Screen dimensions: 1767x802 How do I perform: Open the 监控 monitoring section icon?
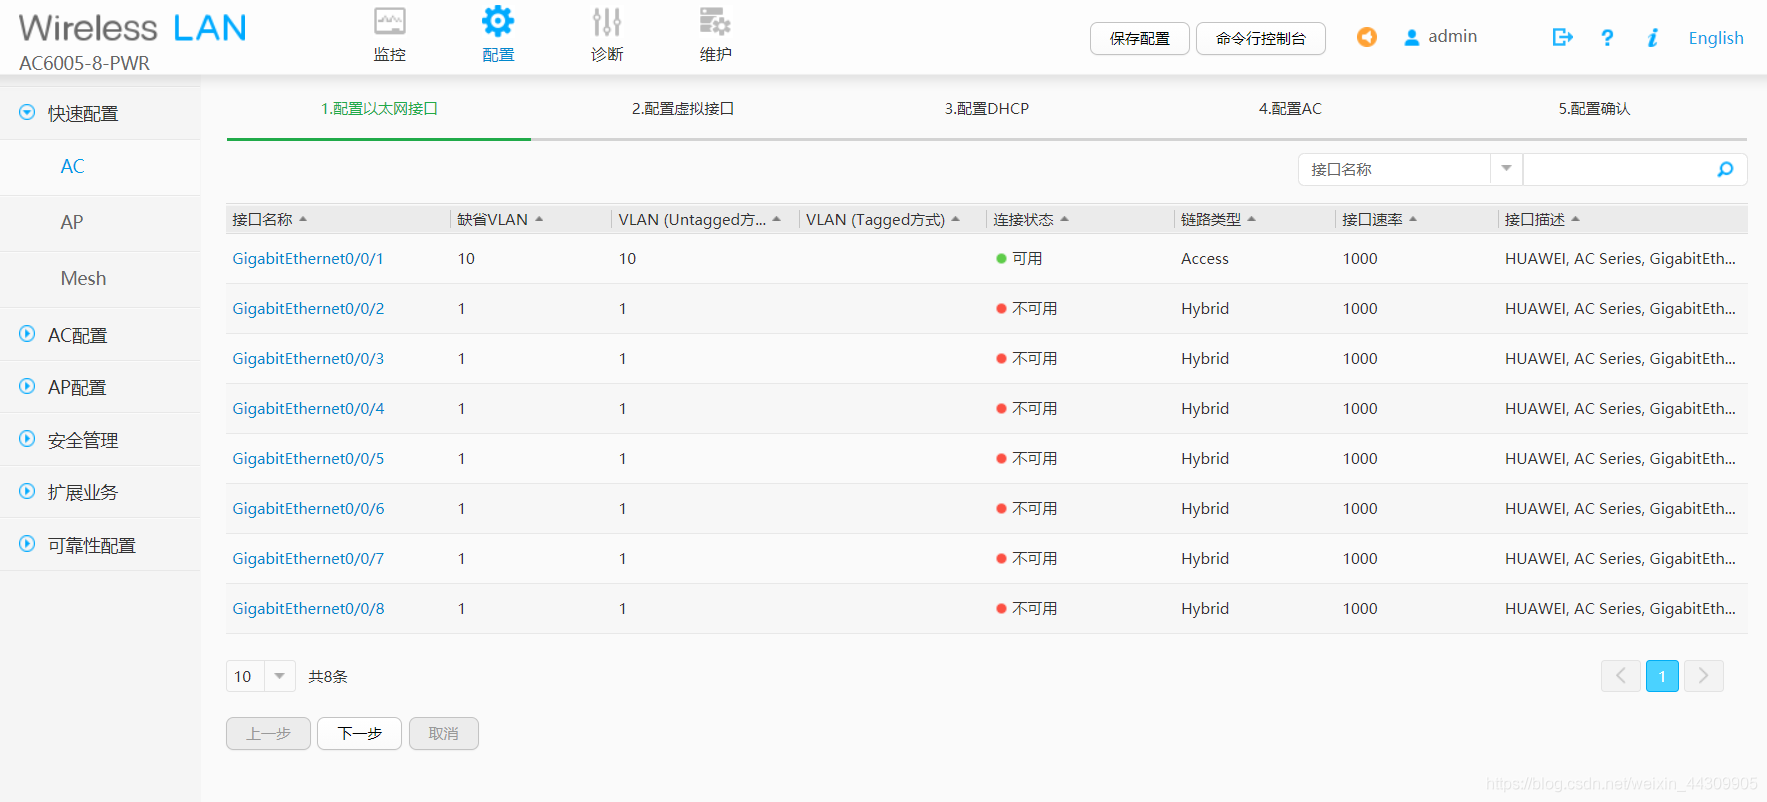(389, 21)
